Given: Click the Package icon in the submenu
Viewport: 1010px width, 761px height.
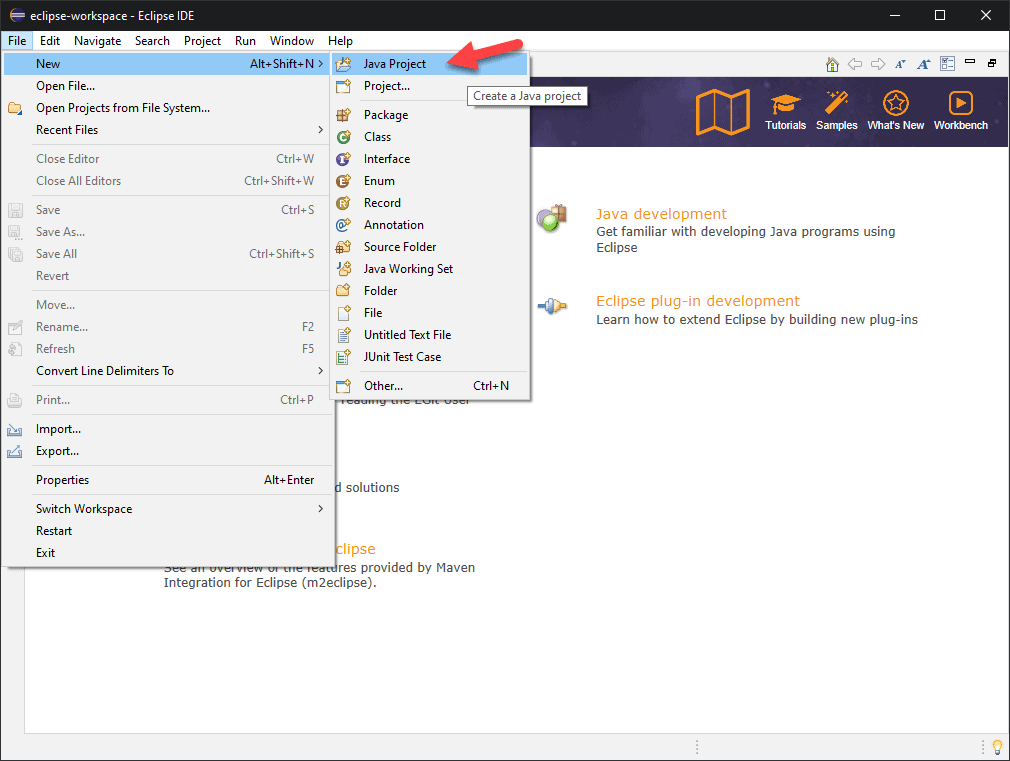Looking at the screenshot, I should pos(343,115).
